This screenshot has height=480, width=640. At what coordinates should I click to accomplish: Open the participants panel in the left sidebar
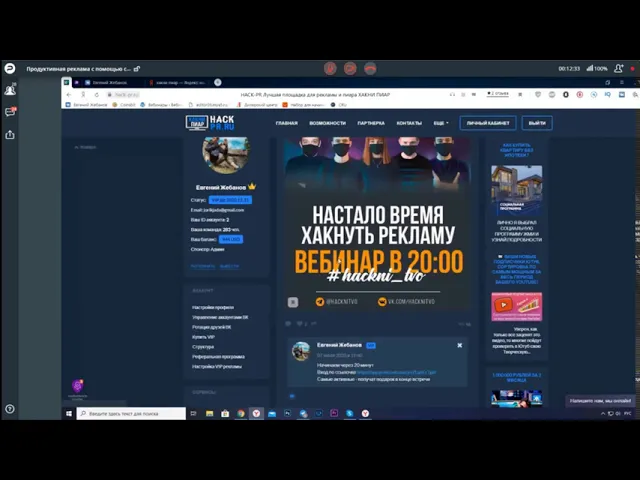coord(10,89)
